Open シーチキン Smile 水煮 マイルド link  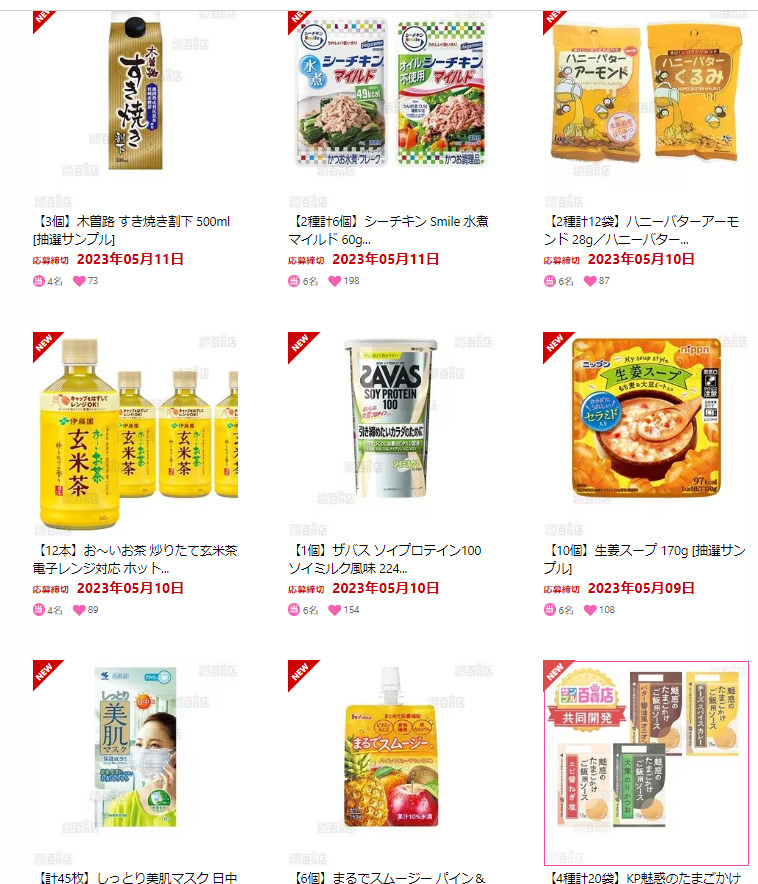tap(388, 230)
